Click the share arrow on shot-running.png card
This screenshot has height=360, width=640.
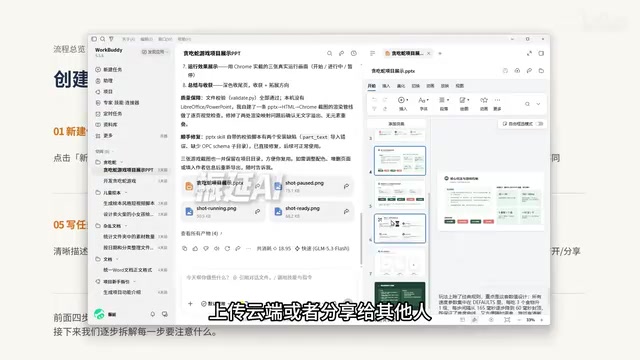coord(258,211)
